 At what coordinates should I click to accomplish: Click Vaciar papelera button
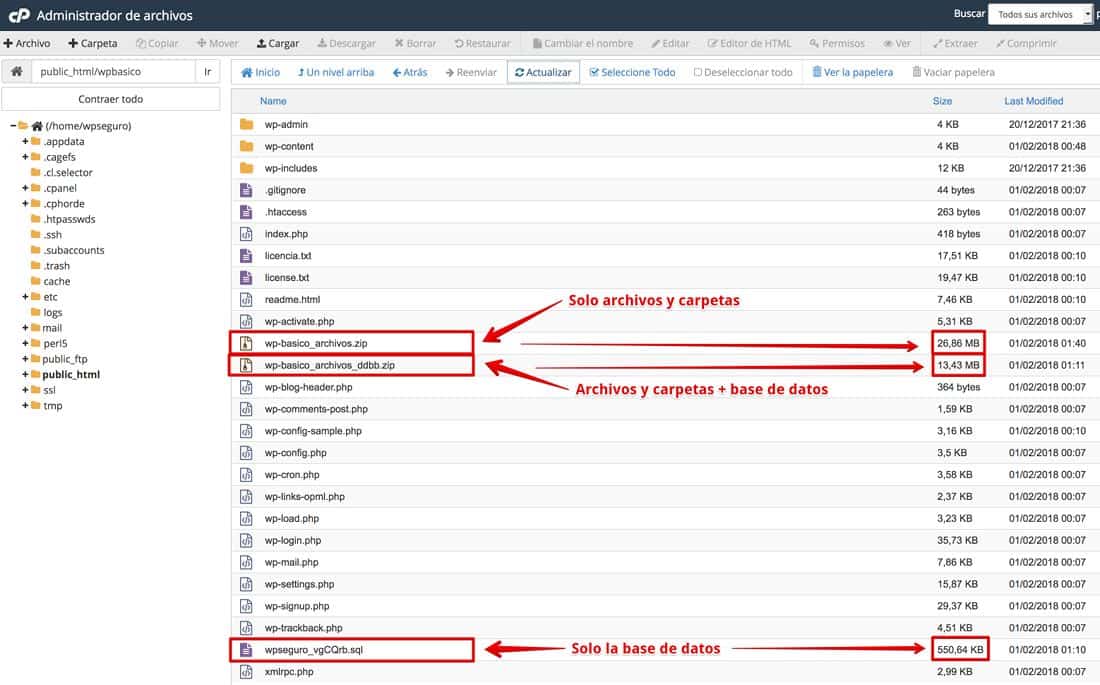[x=953, y=72]
